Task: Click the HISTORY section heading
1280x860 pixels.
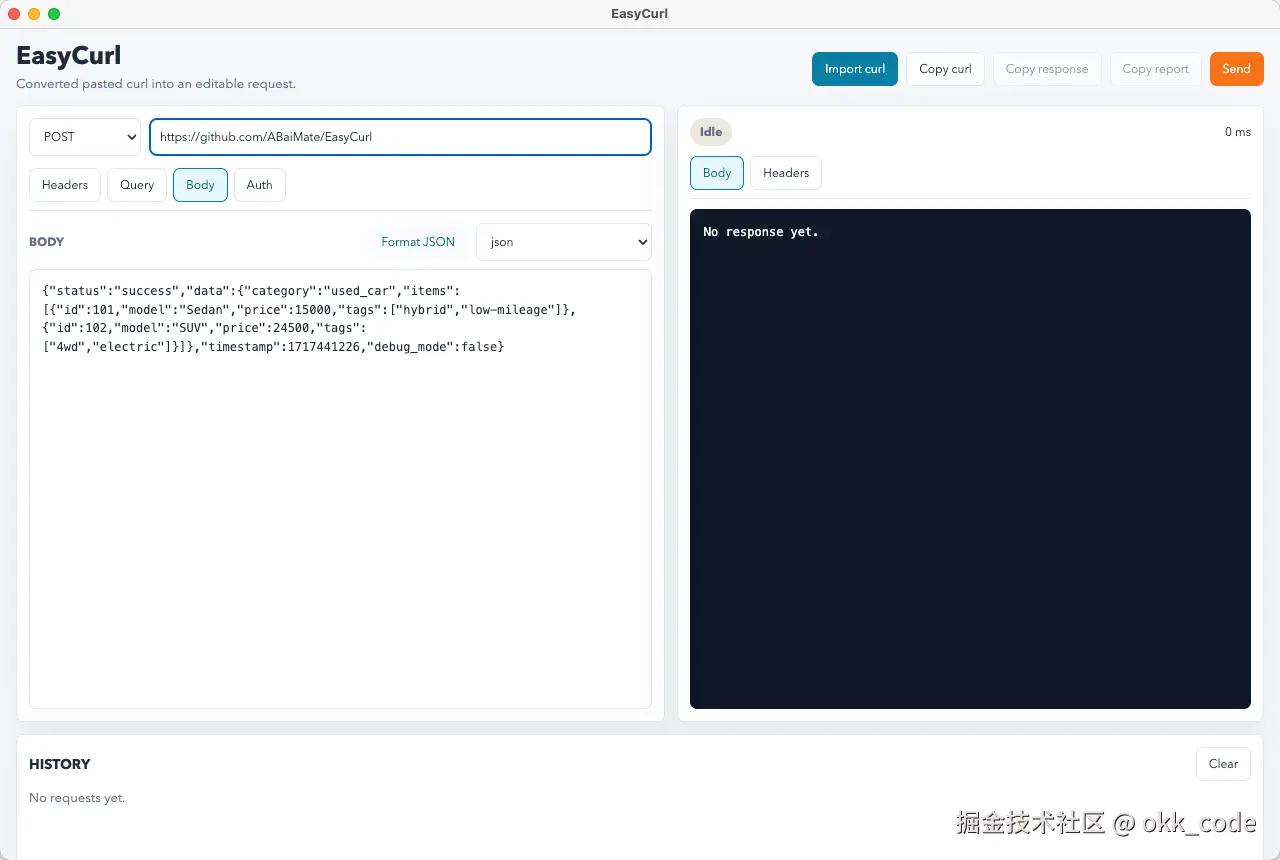Action: coord(60,764)
